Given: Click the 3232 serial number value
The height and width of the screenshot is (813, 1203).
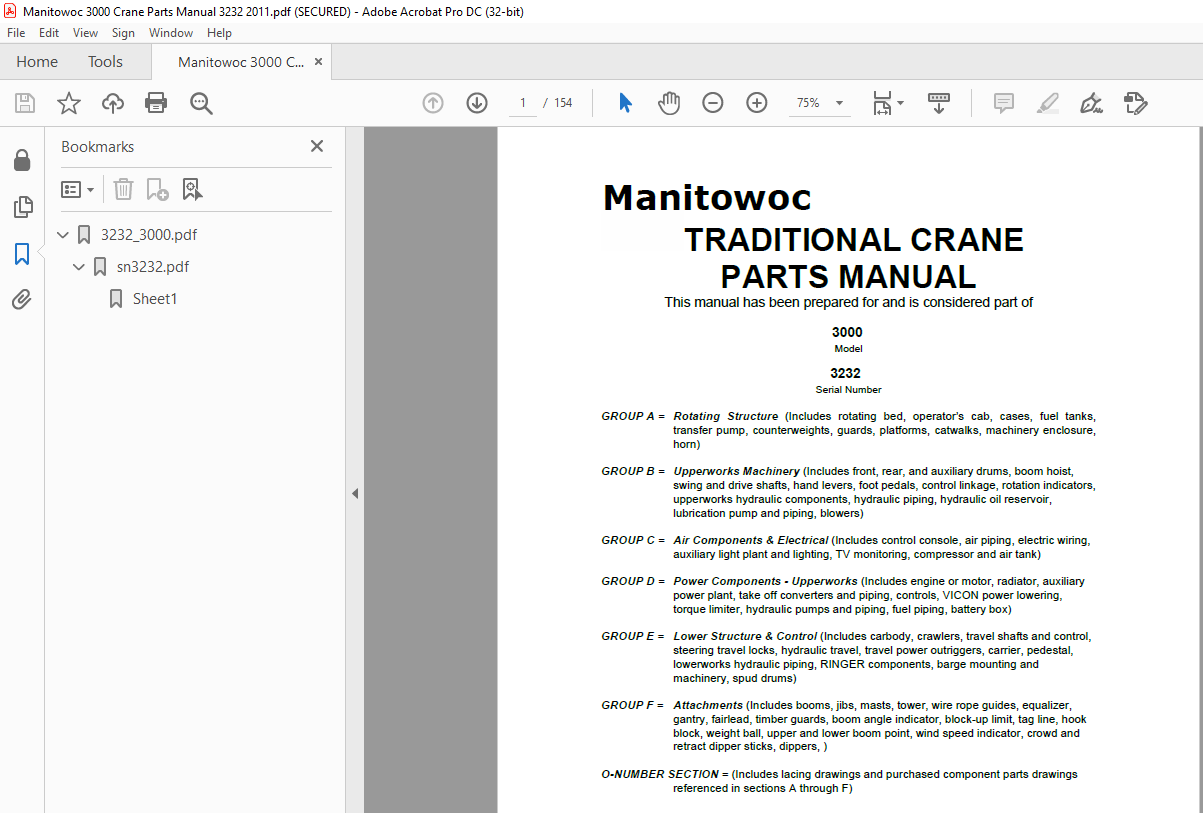Looking at the screenshot, I should click(x=846, y=373).
